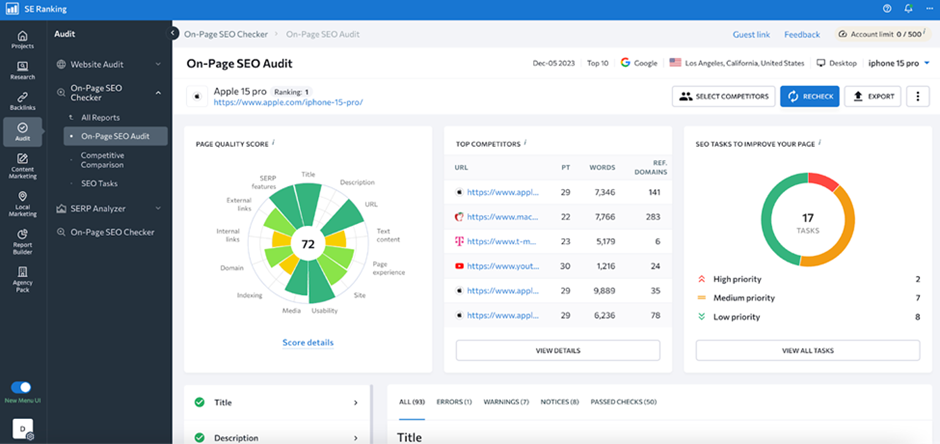Expand the SERP Analyzer menu

pyautogui.click(x=110, y=209)
